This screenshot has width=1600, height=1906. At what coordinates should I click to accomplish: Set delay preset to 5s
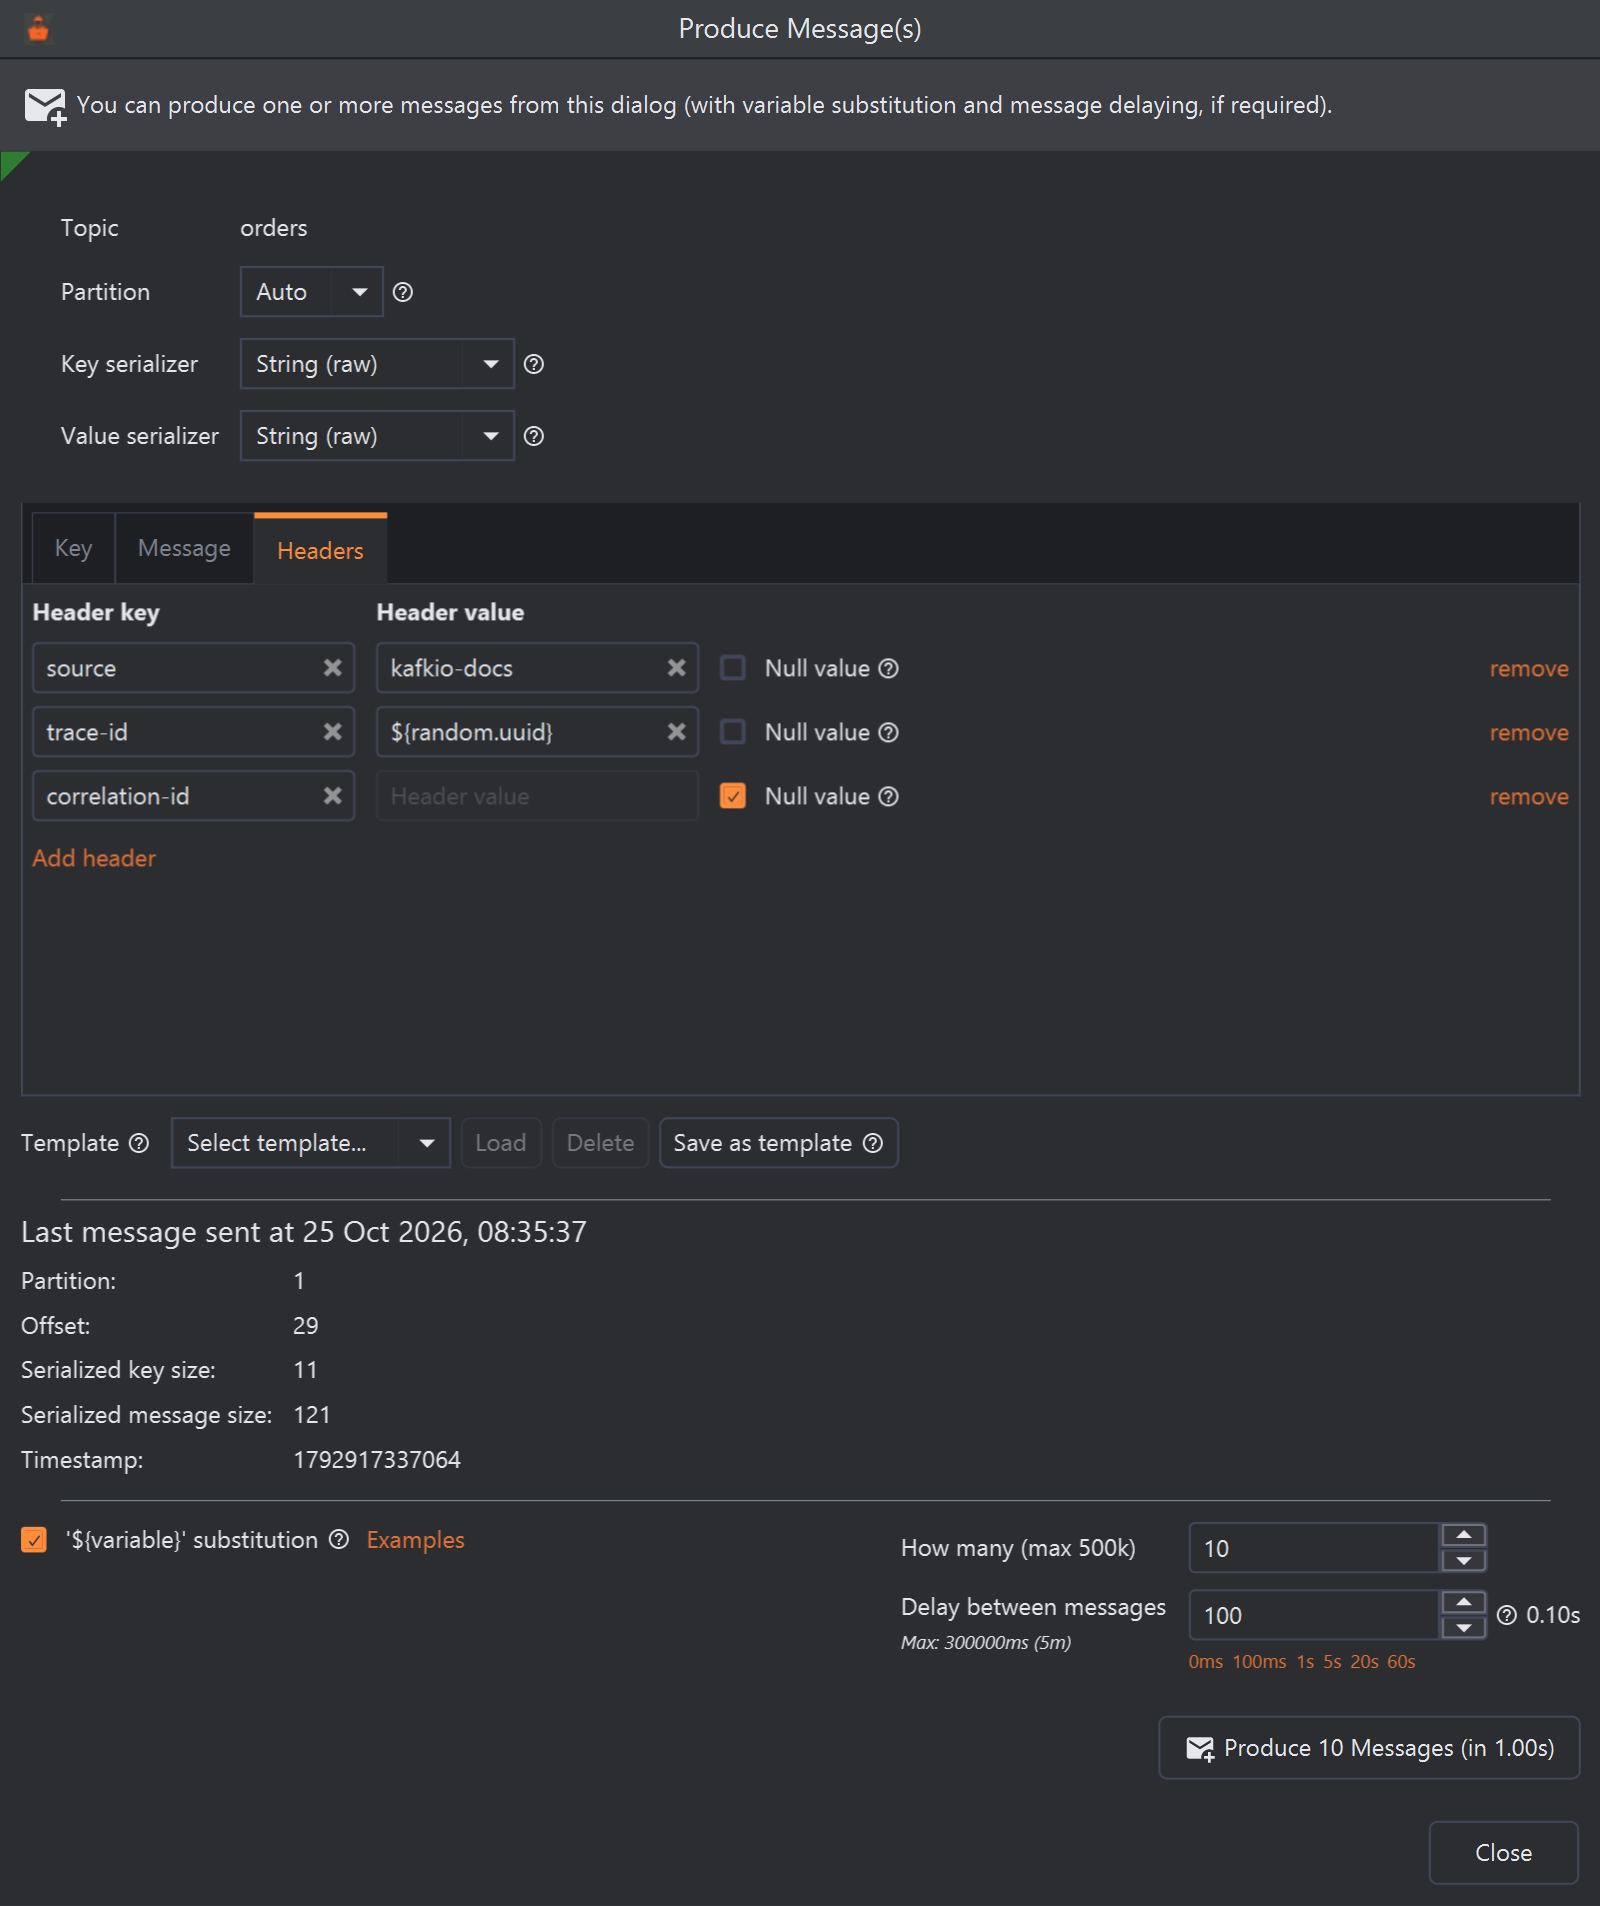click(1332, 1661)
